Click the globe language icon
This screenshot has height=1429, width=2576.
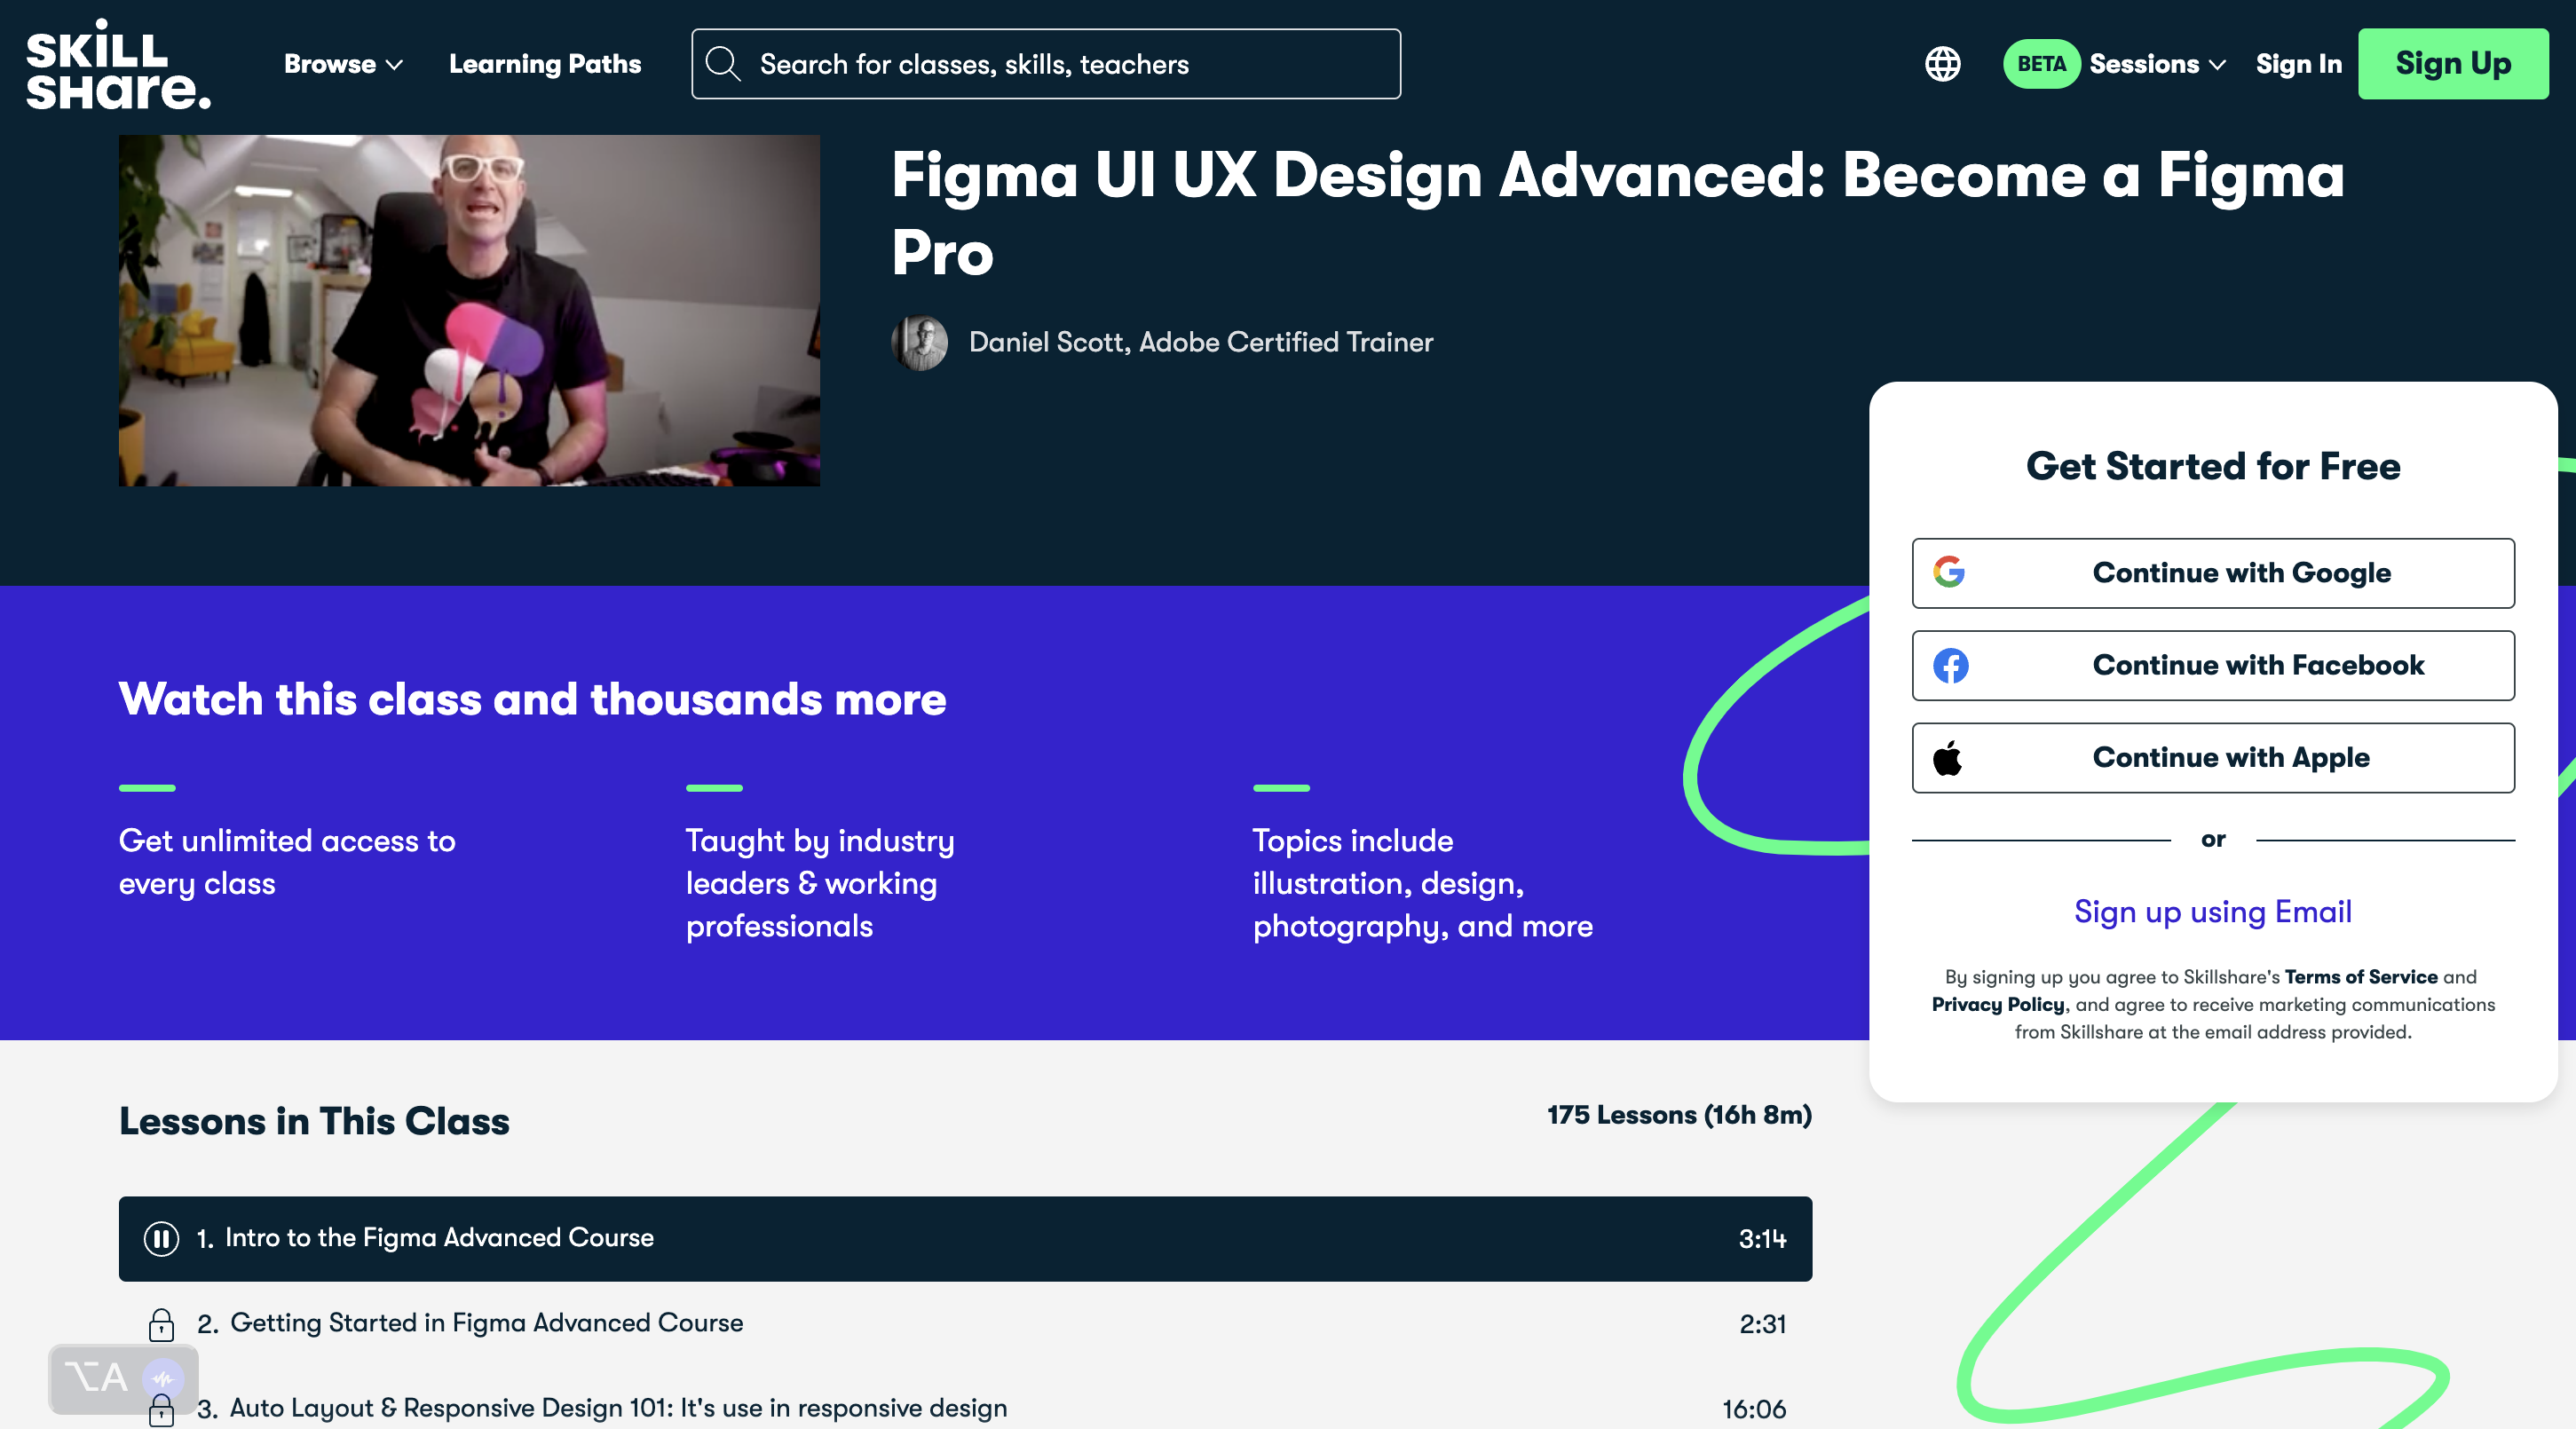[x=1941, y=63]
